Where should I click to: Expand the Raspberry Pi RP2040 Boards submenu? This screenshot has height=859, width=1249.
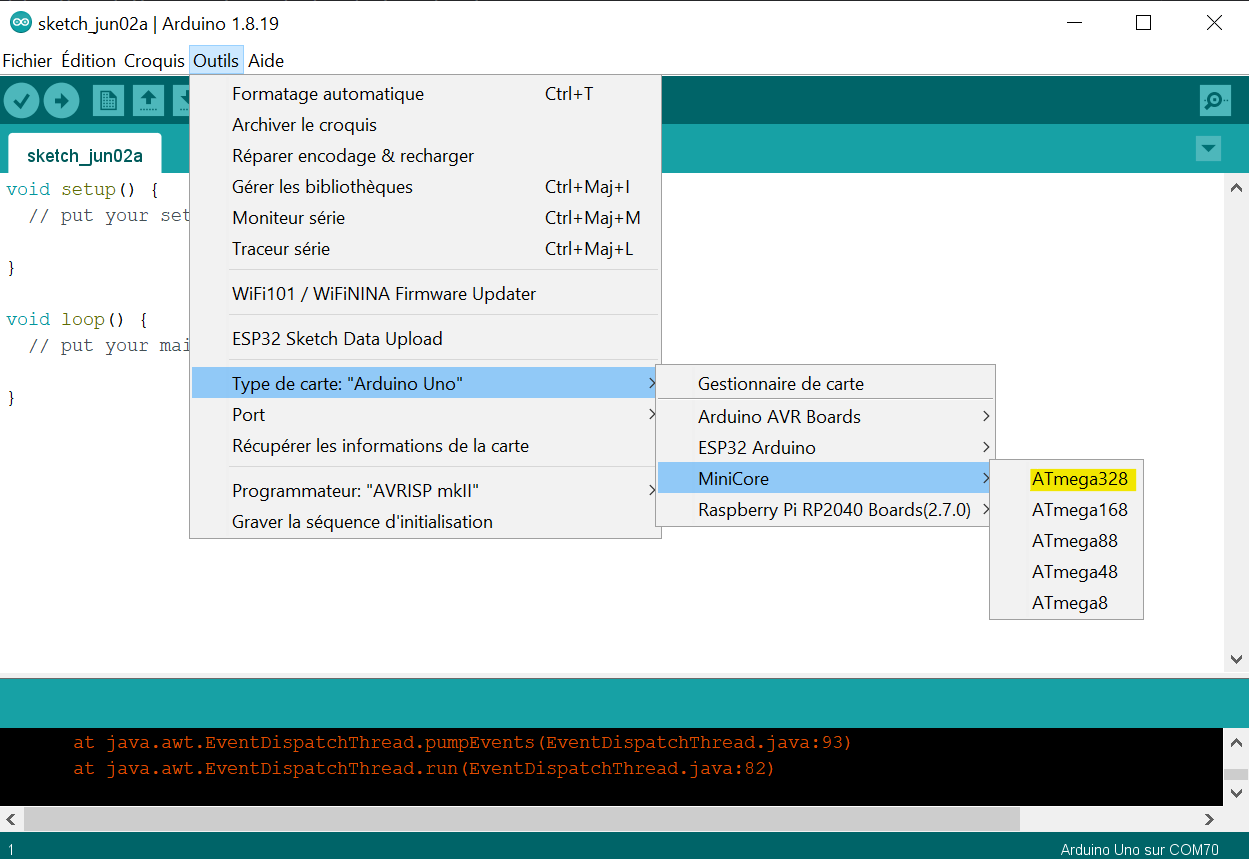825,510
